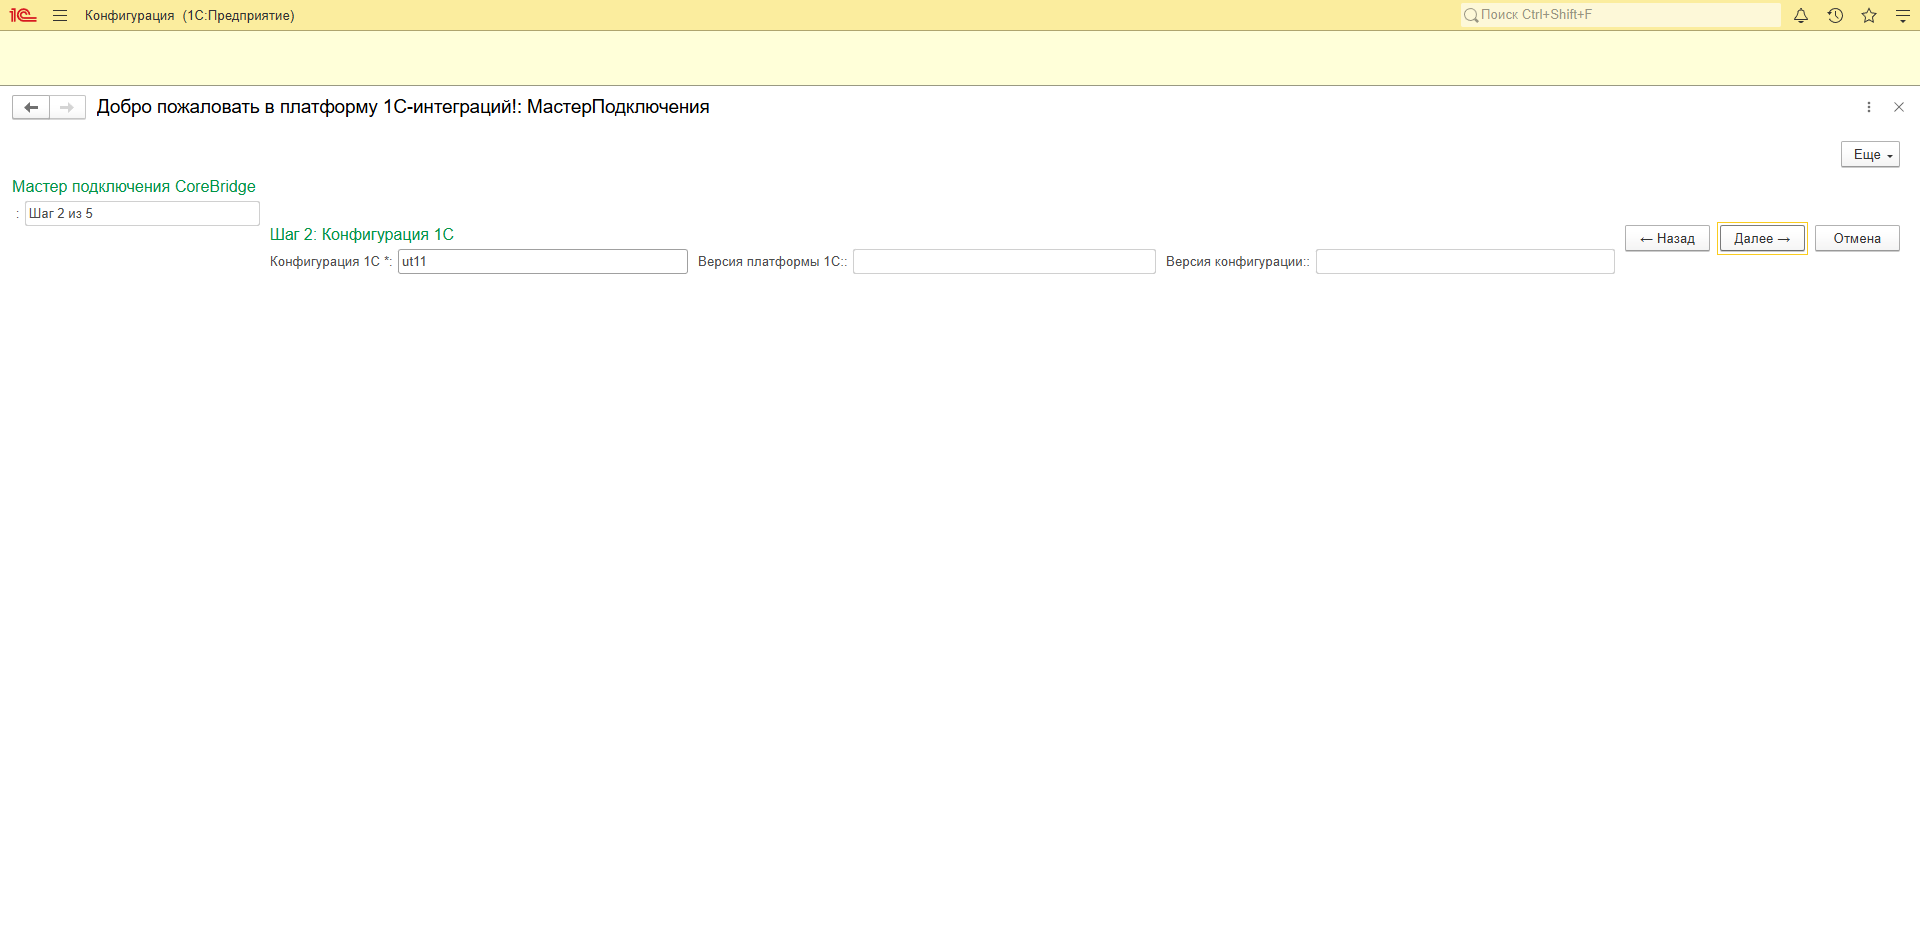Click the search box Поиск Ctrl+Shift+F
1920x945 pixels.
coord(1620,15)
